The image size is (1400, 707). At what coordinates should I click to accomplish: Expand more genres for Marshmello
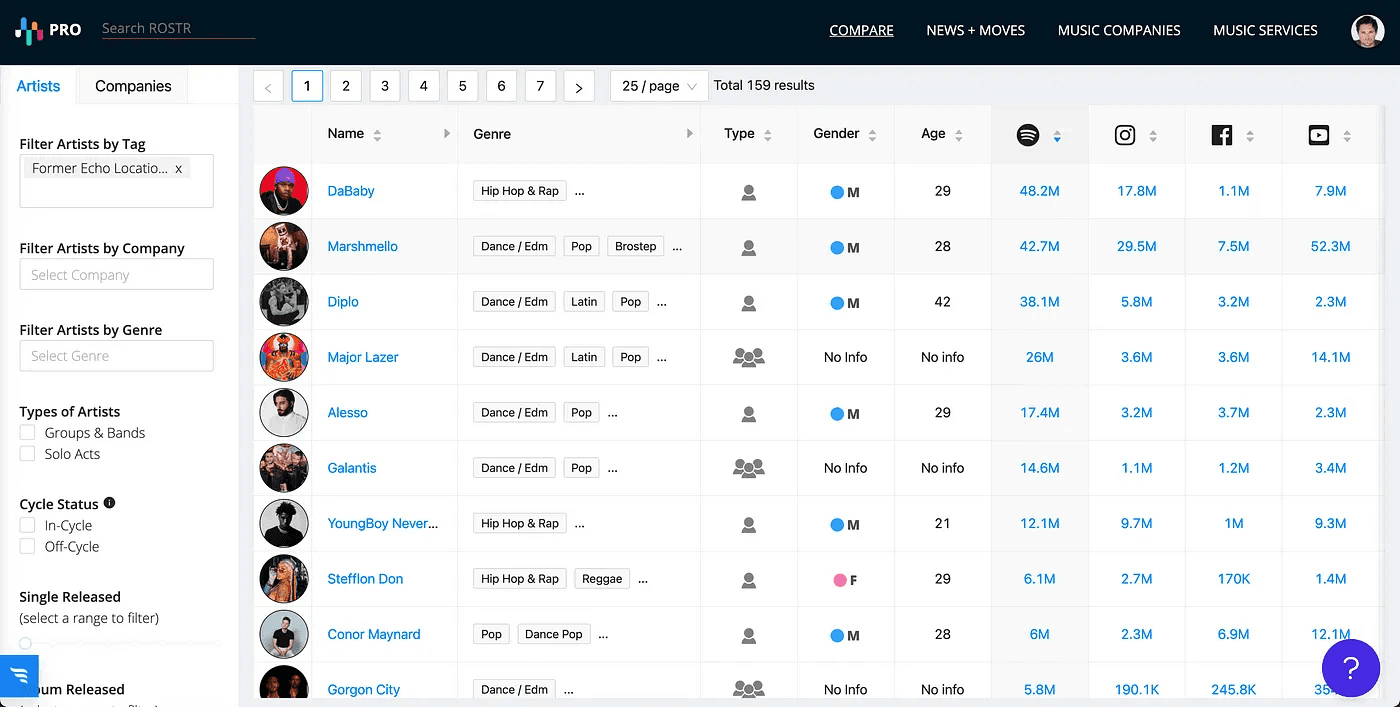(677, 247)
